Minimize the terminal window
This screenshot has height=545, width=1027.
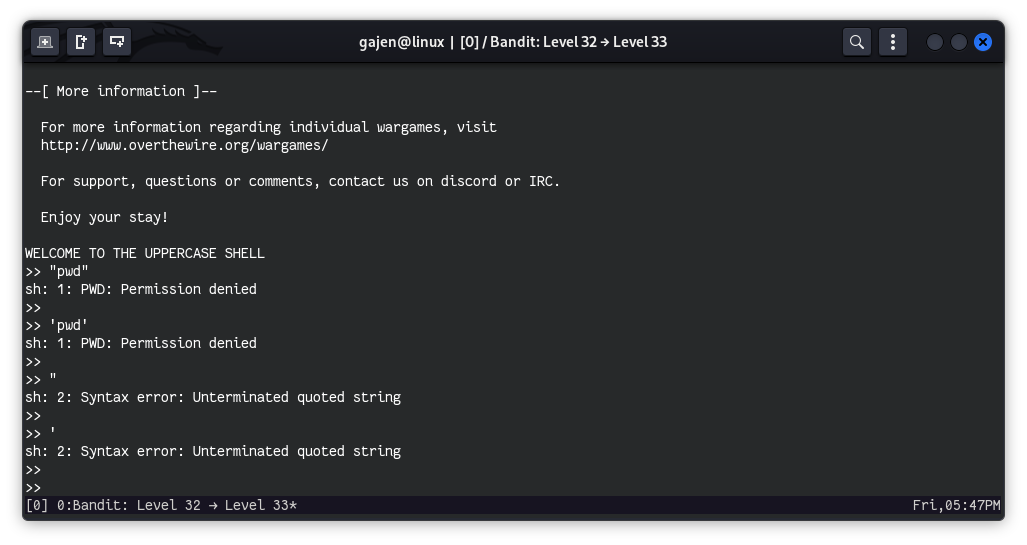(935, 42)
